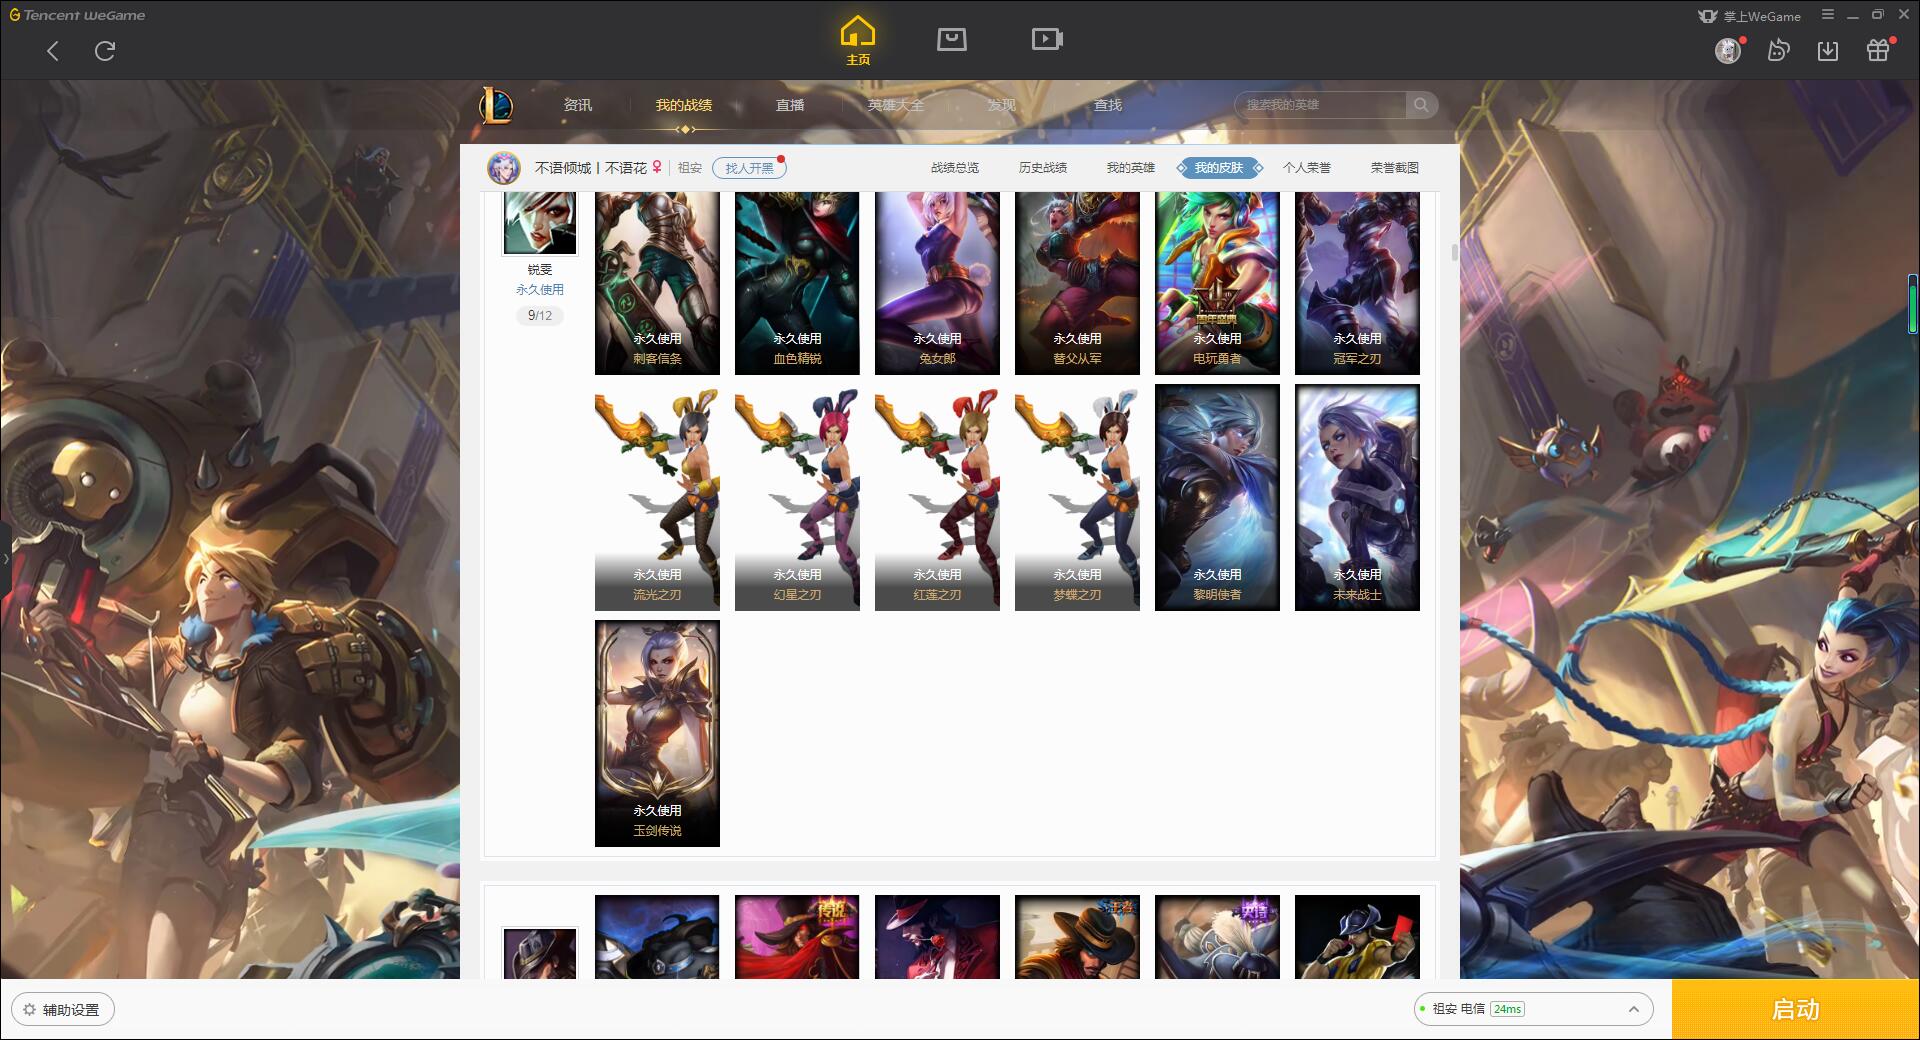The height and width of the screenshot is (1040, 1920).
Task: Open the 梦蝶之刃 chroma card
Action: pyautogui.click(x=1077, y=498)
